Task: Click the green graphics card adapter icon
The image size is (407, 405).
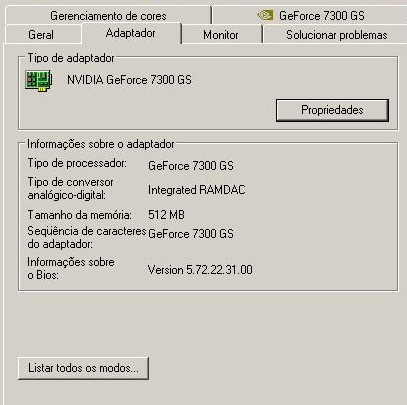Action: (x=39, y=80)
